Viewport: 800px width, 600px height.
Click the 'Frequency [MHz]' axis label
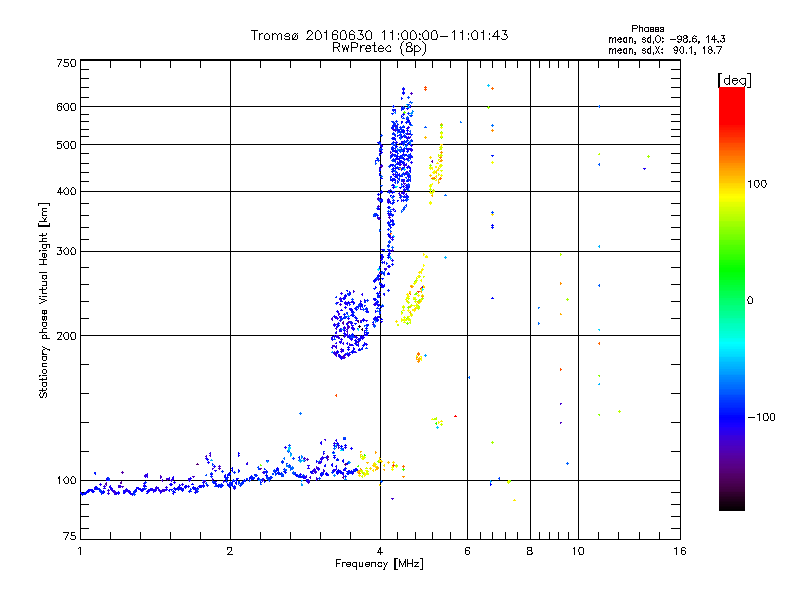(379, 564)
